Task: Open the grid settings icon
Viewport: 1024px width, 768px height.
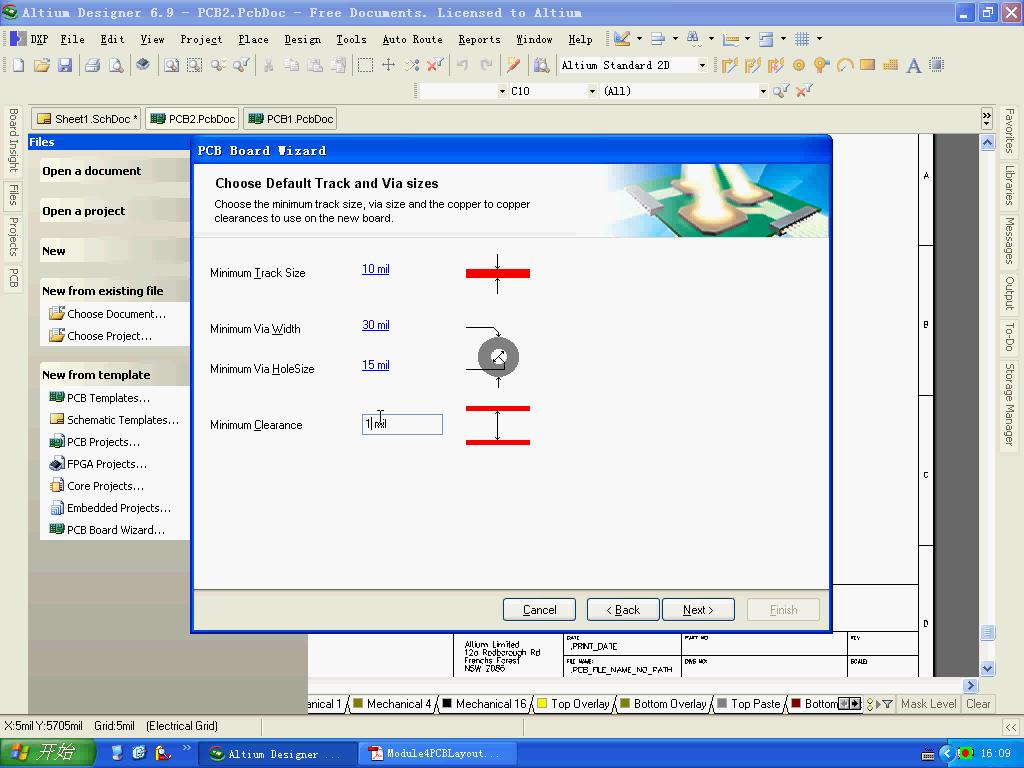Action: tap(802, 39)
